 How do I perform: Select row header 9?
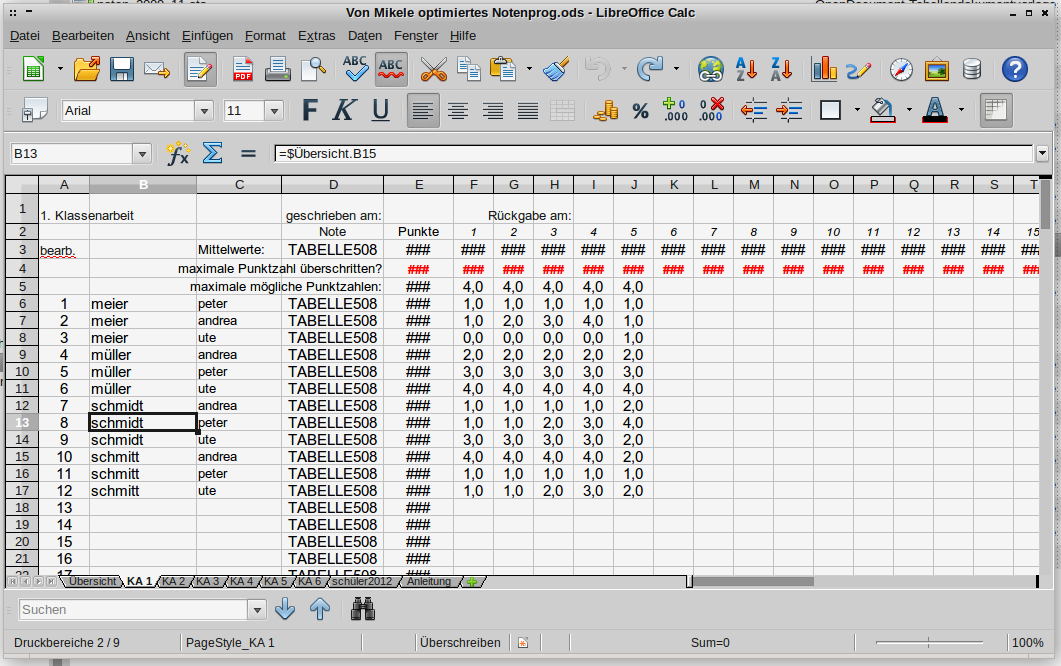click(x=22, y=355)
